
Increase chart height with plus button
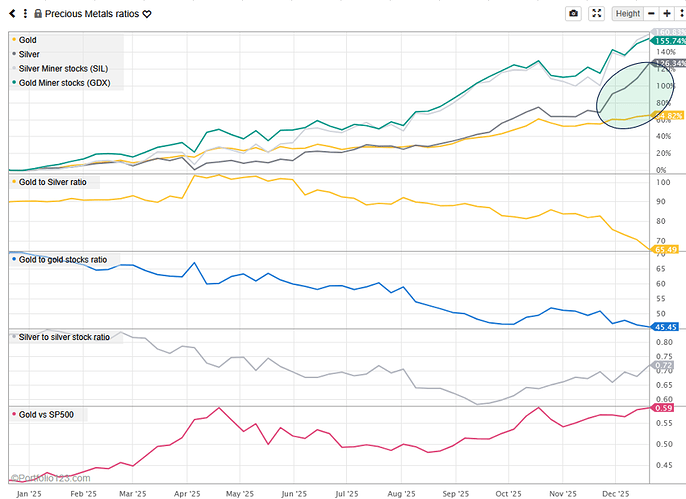click(x=666, y=14)
